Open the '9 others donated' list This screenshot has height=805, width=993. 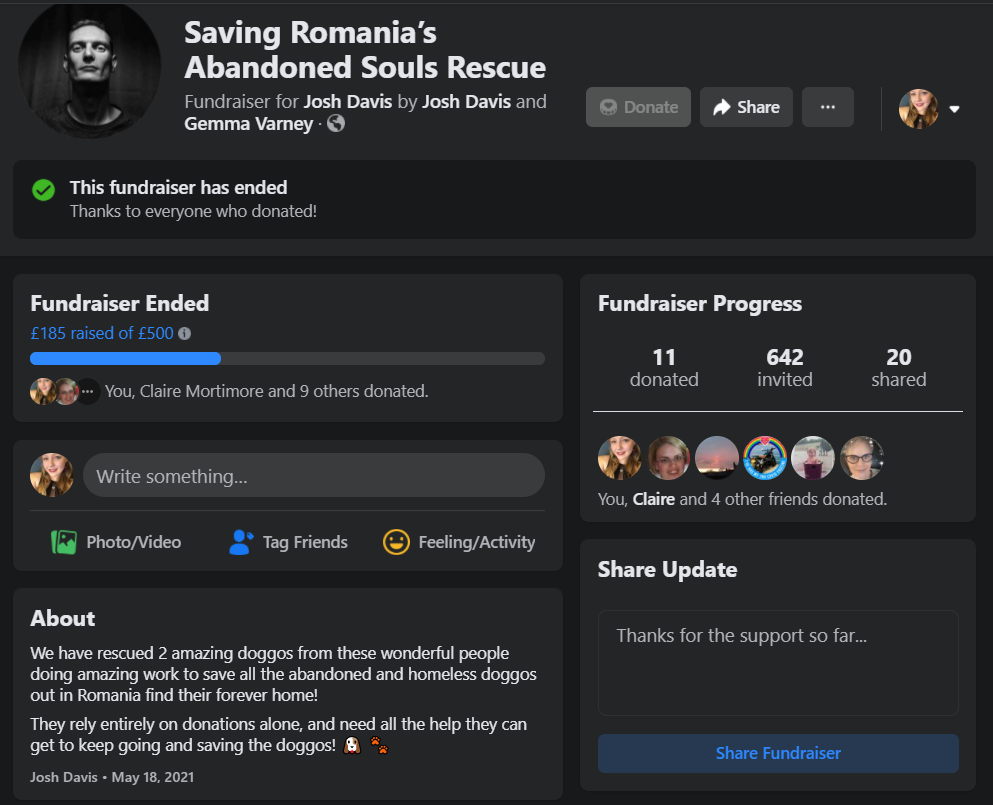click(364, 391)
